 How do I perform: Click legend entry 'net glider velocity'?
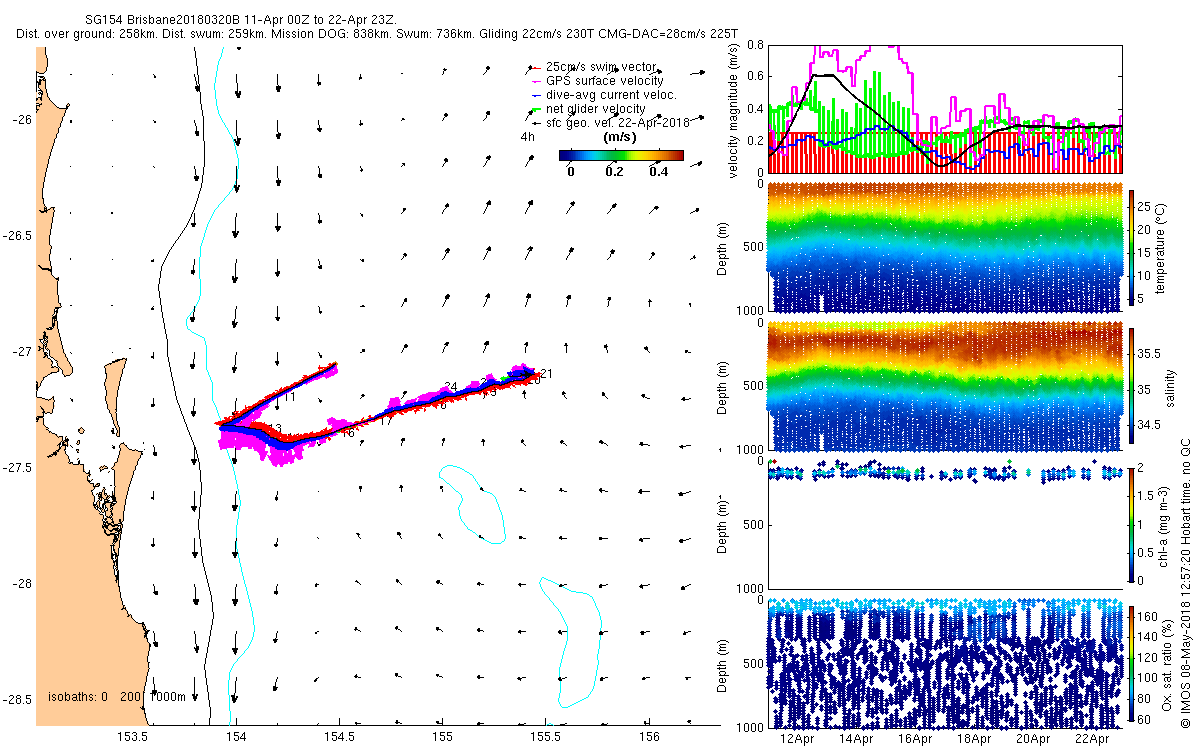pyautogui.click(x=595, y=109)
